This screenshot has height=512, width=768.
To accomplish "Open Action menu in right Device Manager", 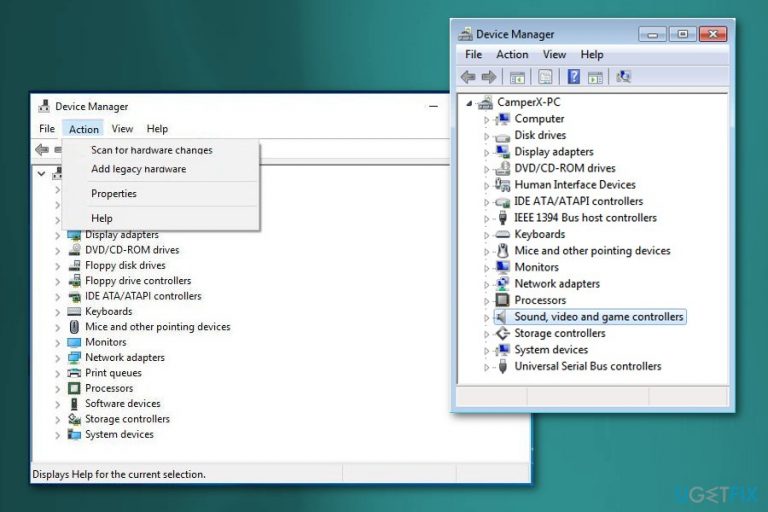I will [512, 54].
